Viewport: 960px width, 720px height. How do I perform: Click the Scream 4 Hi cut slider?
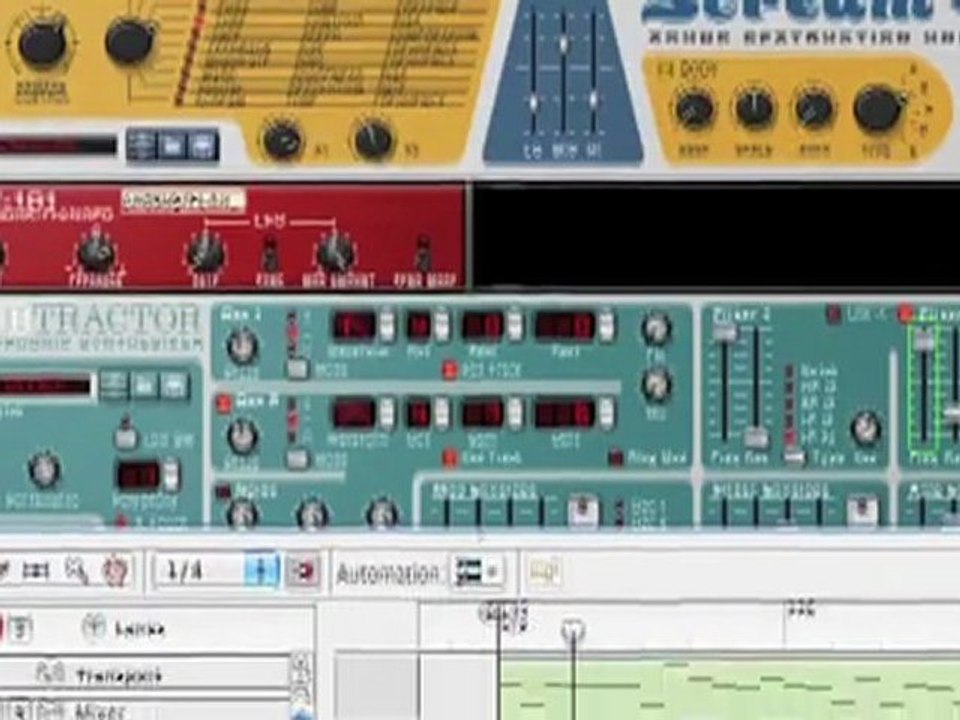click(593, 98)
